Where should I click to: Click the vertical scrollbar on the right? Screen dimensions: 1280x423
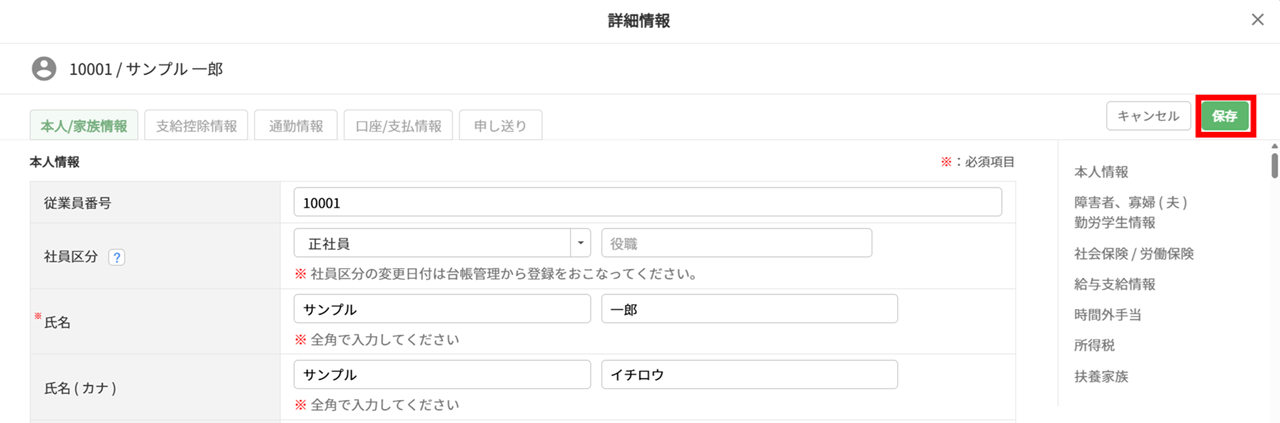pos(1274,165)
